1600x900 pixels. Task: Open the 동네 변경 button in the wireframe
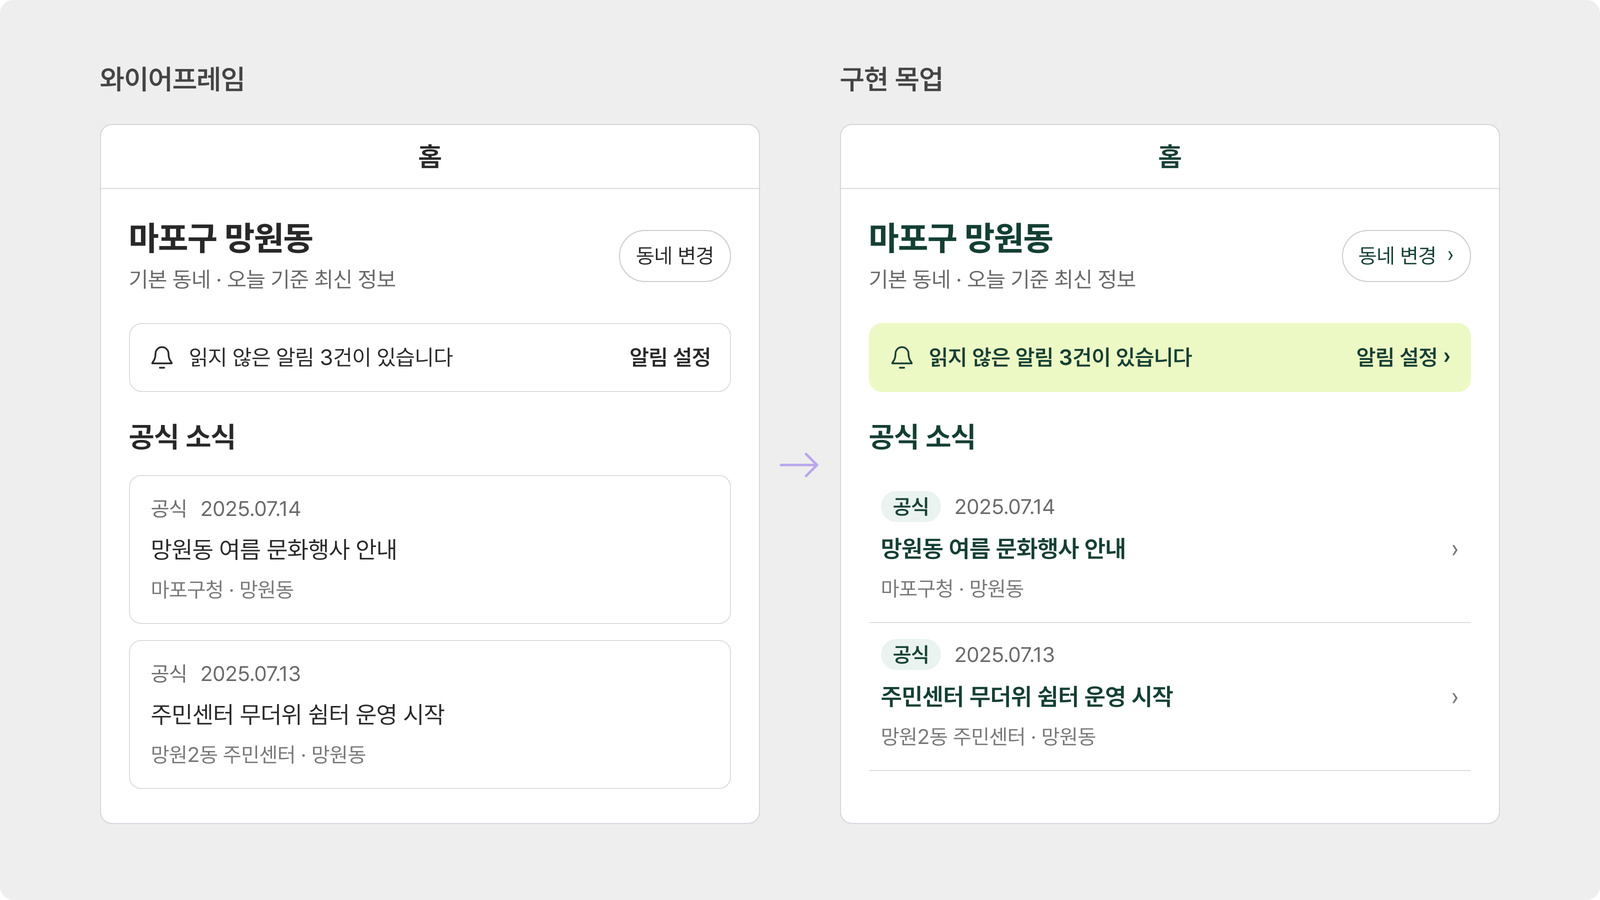675,256
